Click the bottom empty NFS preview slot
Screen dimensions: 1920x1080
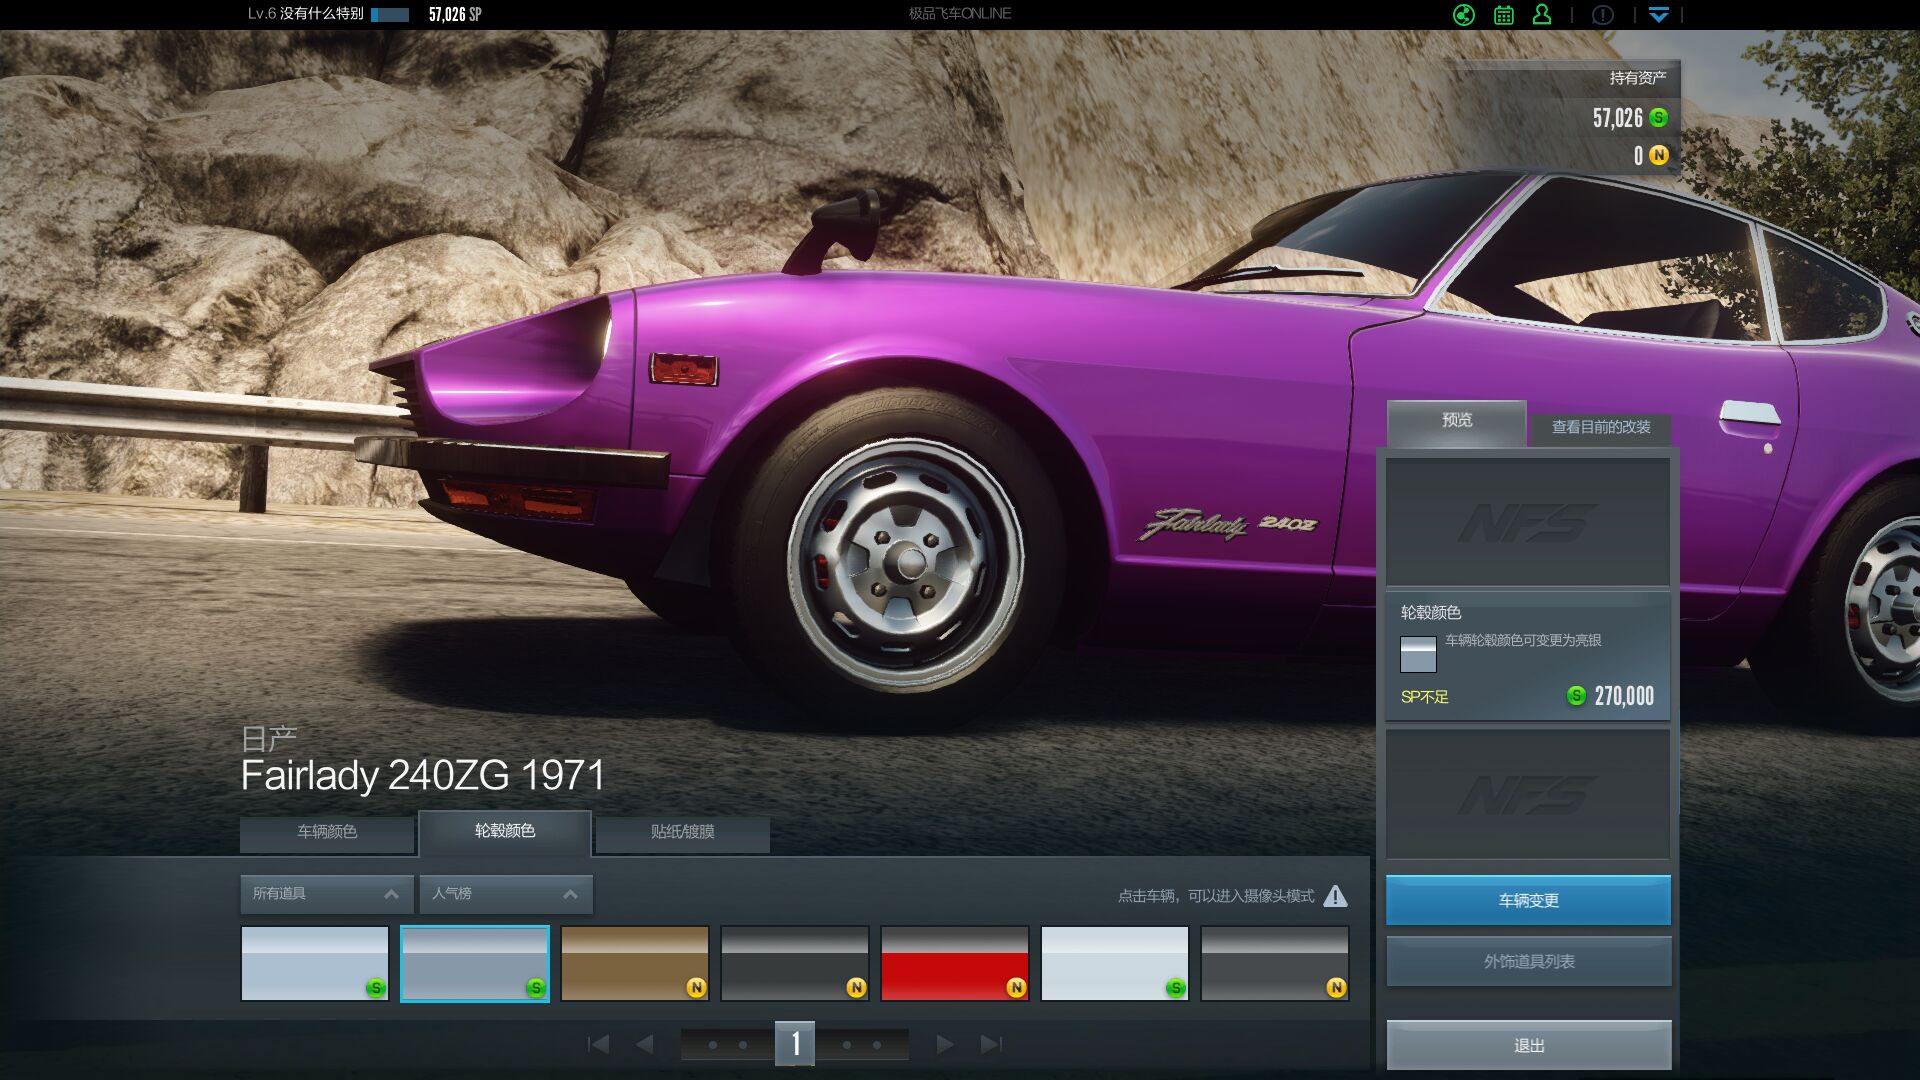(1528, 794)
